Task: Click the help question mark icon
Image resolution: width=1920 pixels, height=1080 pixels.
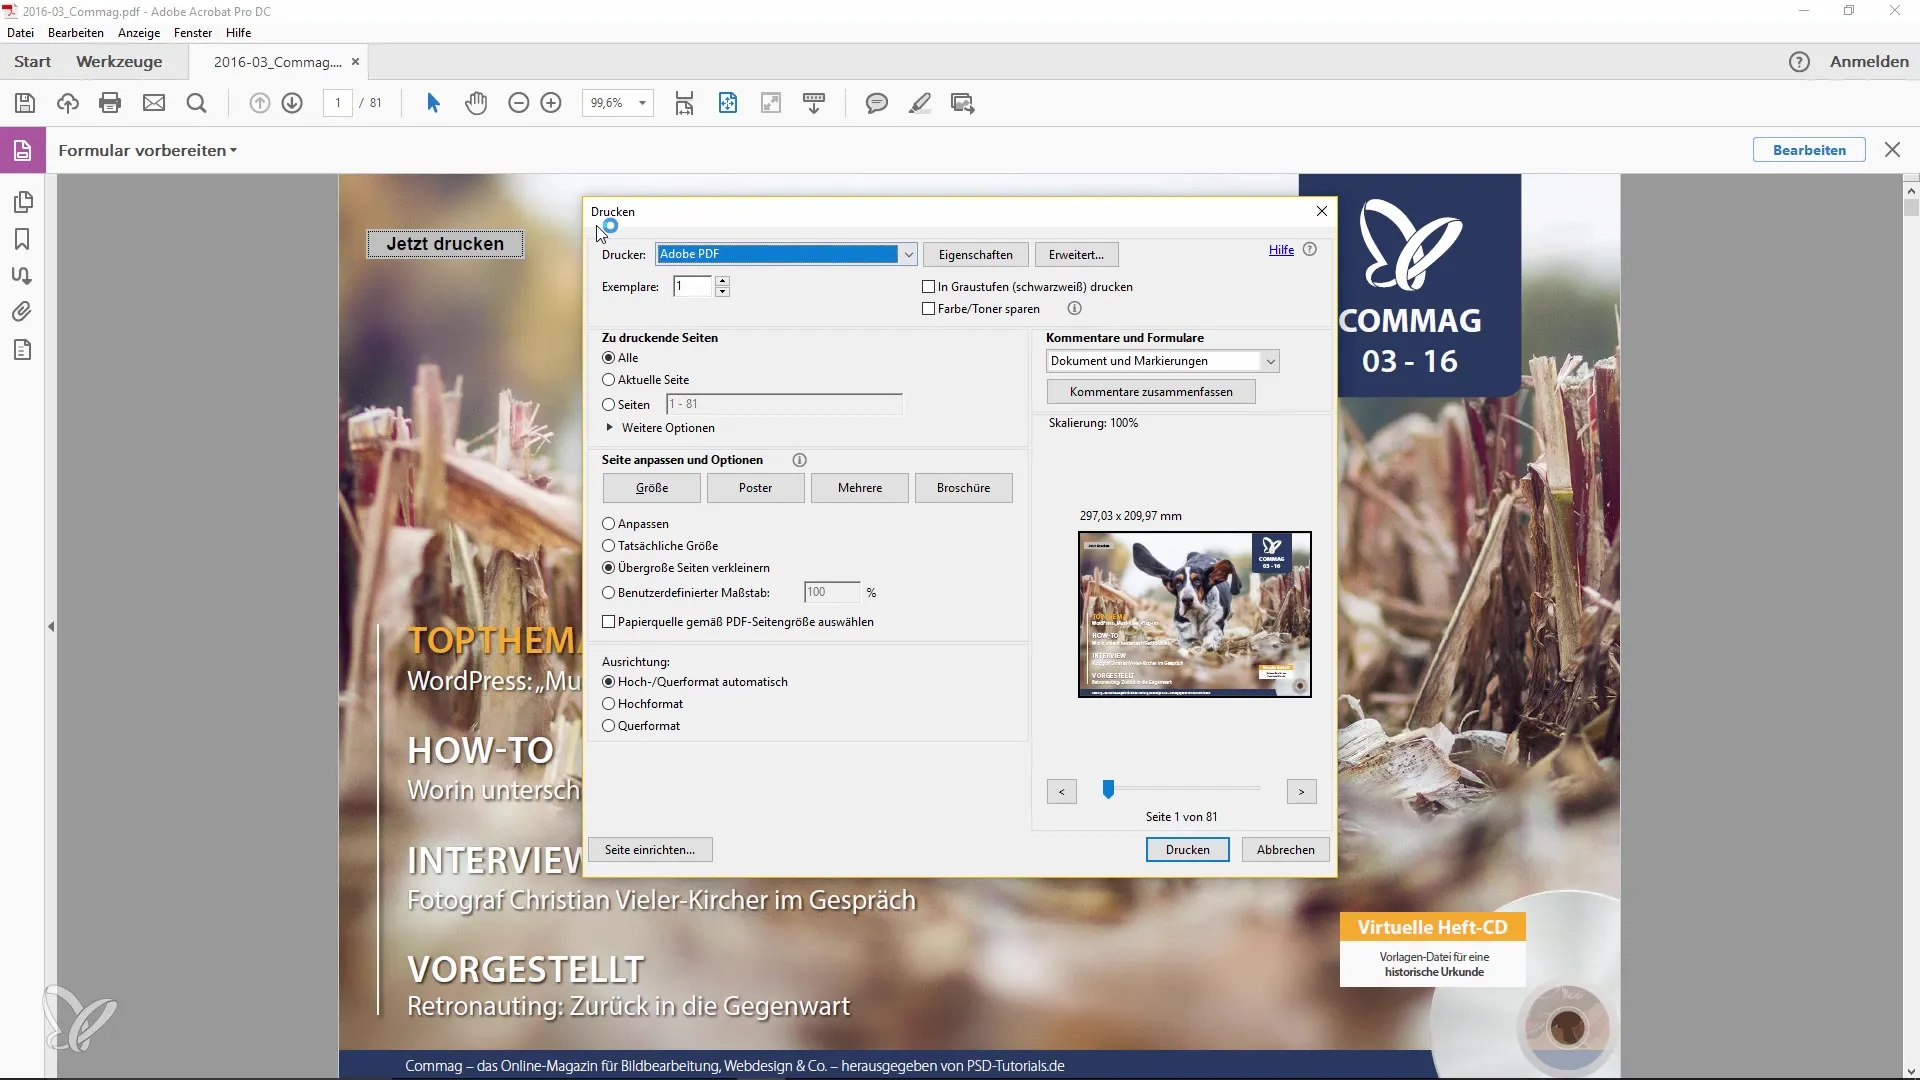Action: tap(1799, 62)
